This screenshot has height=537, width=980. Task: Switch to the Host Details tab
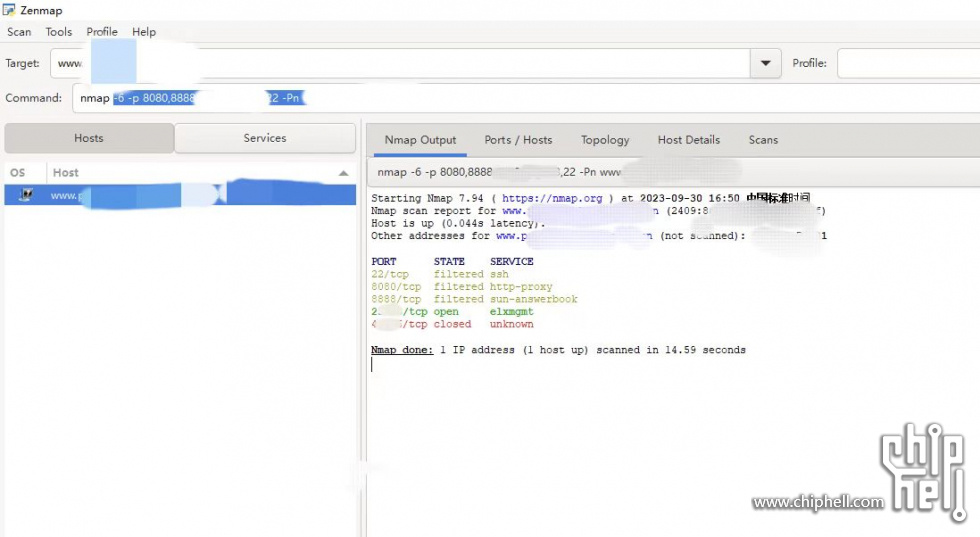point(689,140)
